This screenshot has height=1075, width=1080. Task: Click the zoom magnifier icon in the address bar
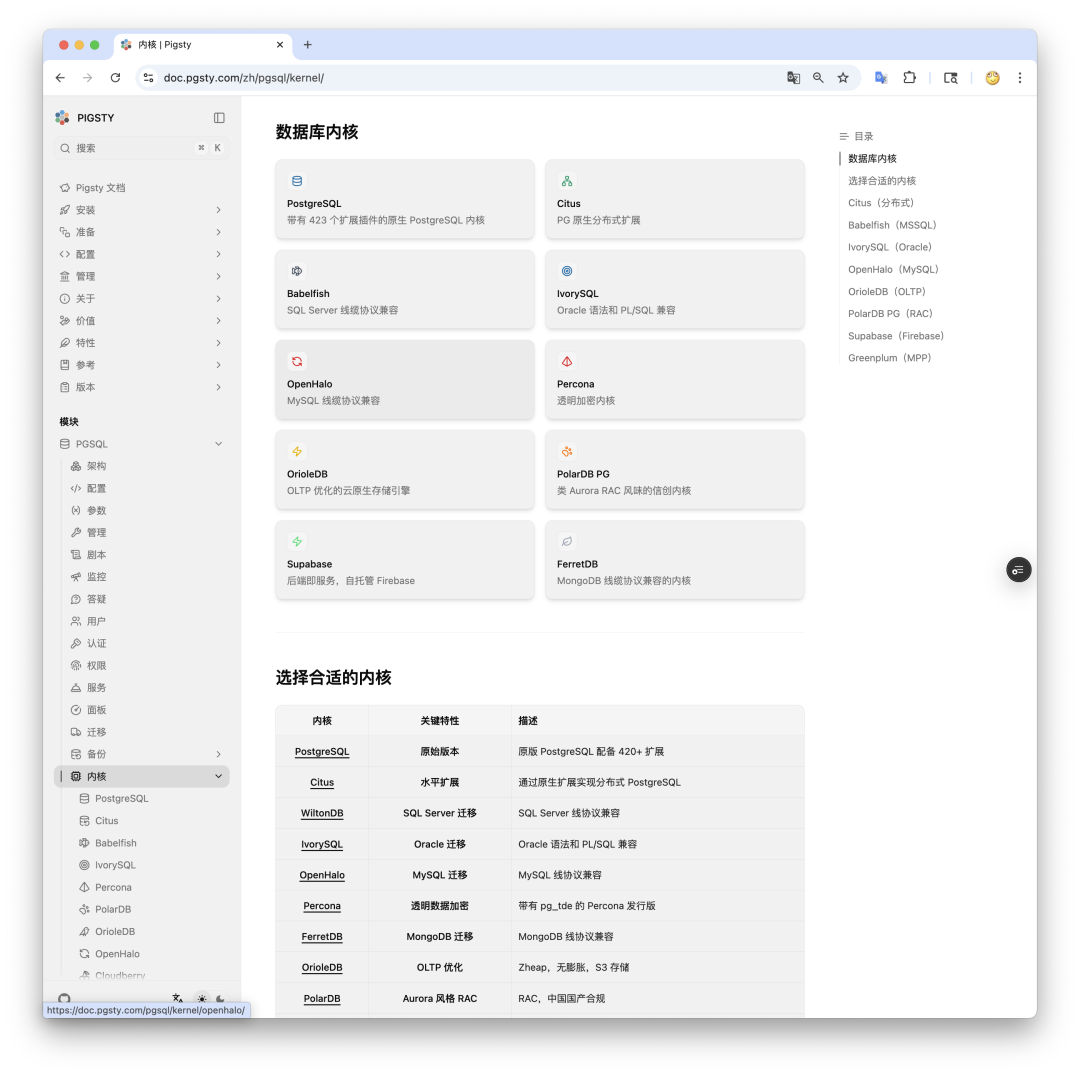tap(818, 78)
